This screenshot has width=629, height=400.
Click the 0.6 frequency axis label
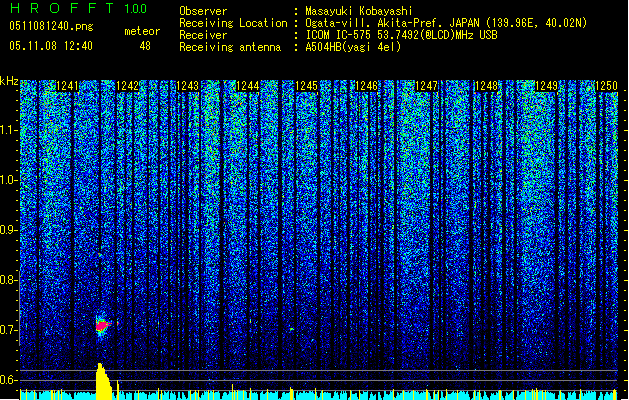pyautogui.click(x=8, y=380)
